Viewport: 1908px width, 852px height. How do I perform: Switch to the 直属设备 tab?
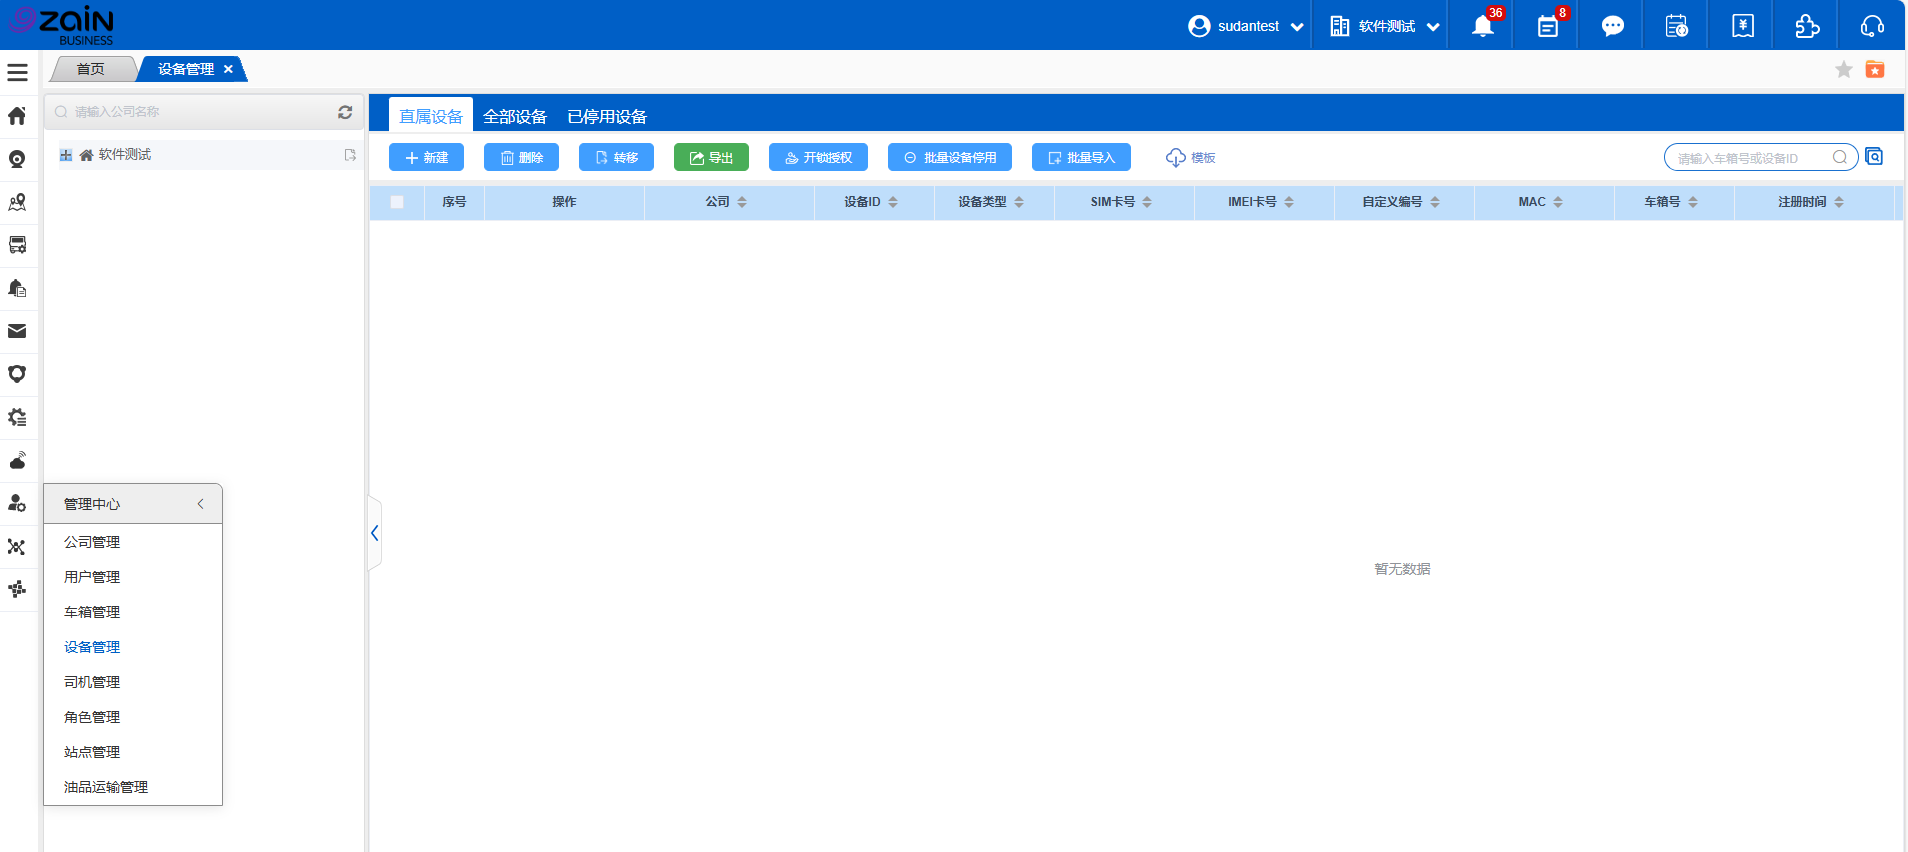[431, 117]
